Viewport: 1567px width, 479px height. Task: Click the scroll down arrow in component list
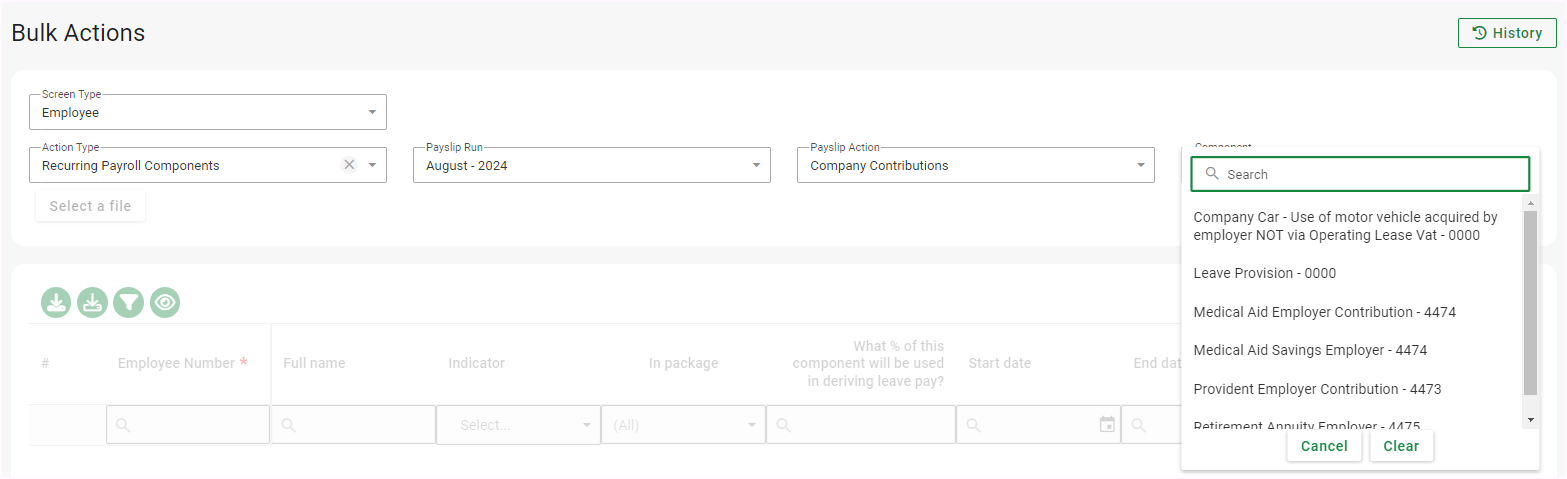pos(1530,419)
